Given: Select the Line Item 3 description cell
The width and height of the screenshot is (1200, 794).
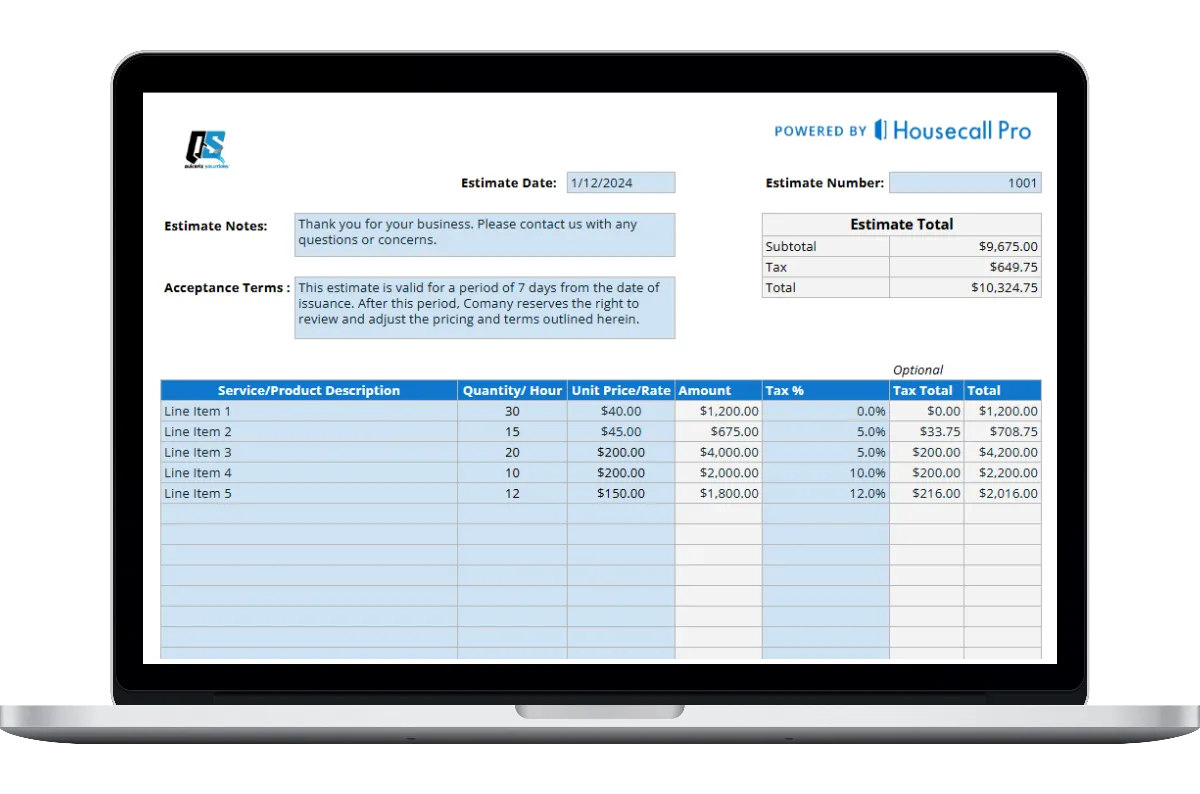Looking at the screenshot, I should [x=309, y=452].
